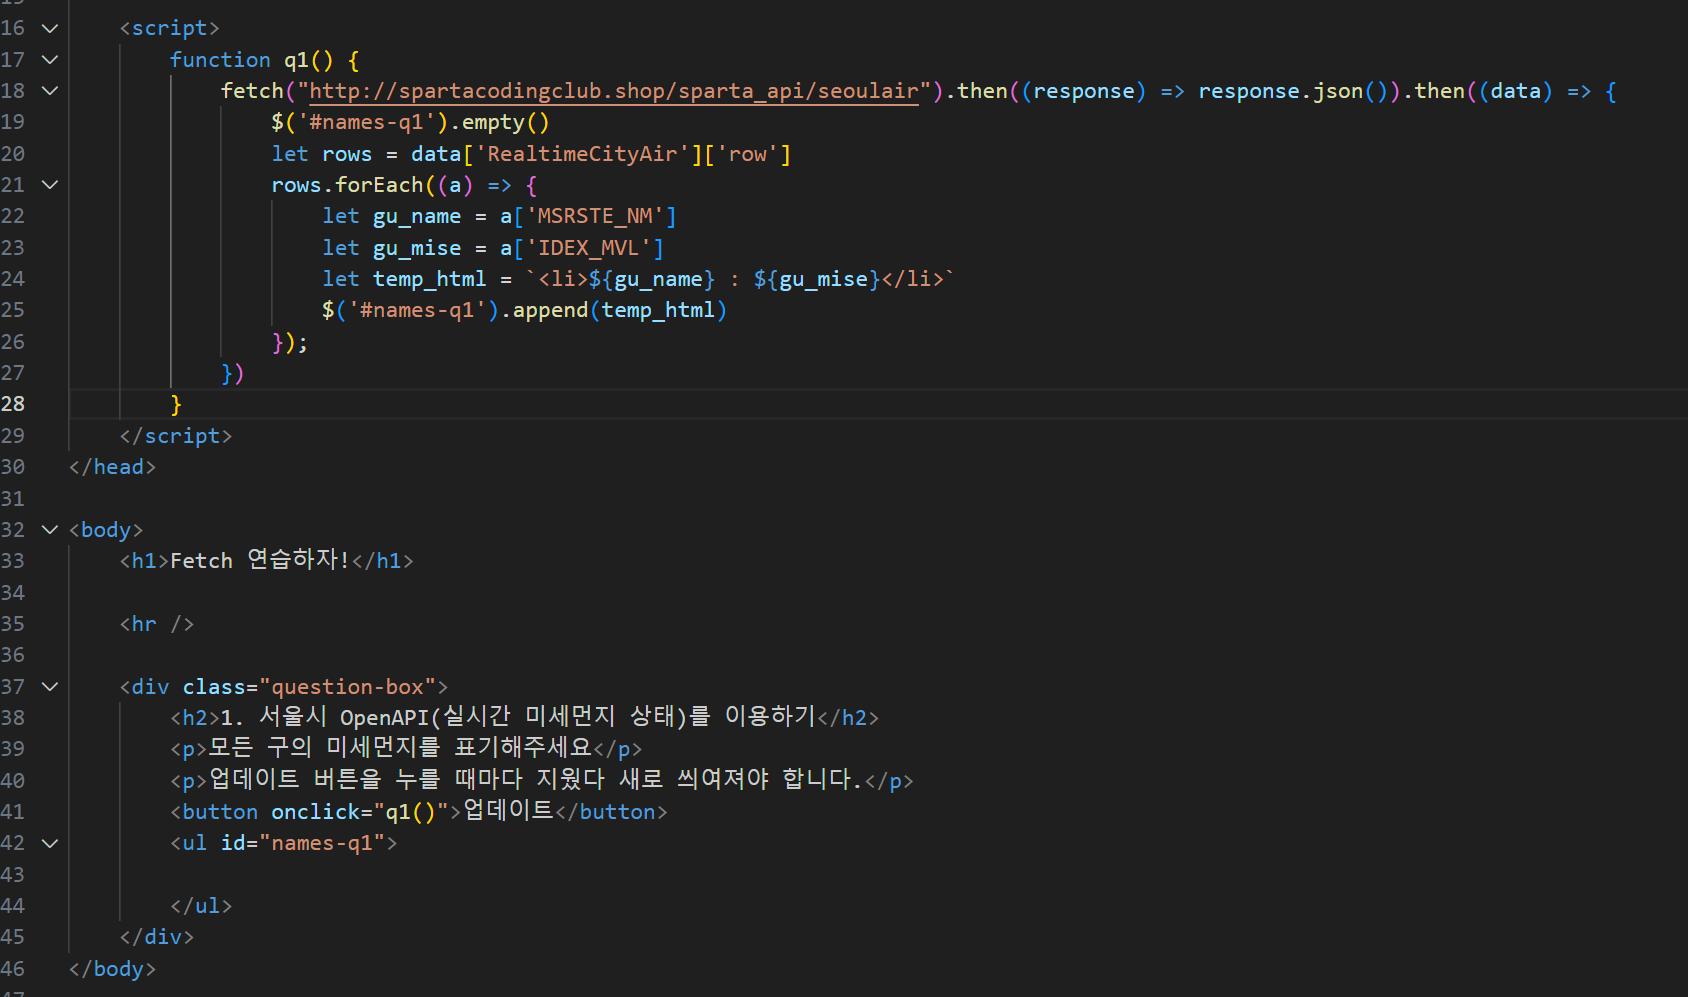Screen dimensions: 1688x997
Task: Click paragraph text '업데이트 버튼을 누를 때마다'
Action: point(365,779)
